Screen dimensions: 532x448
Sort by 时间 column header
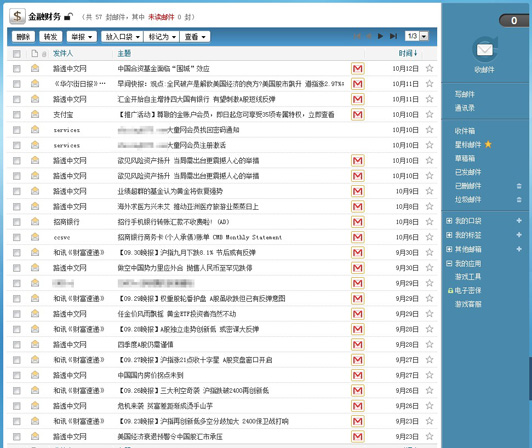[408, 53]
